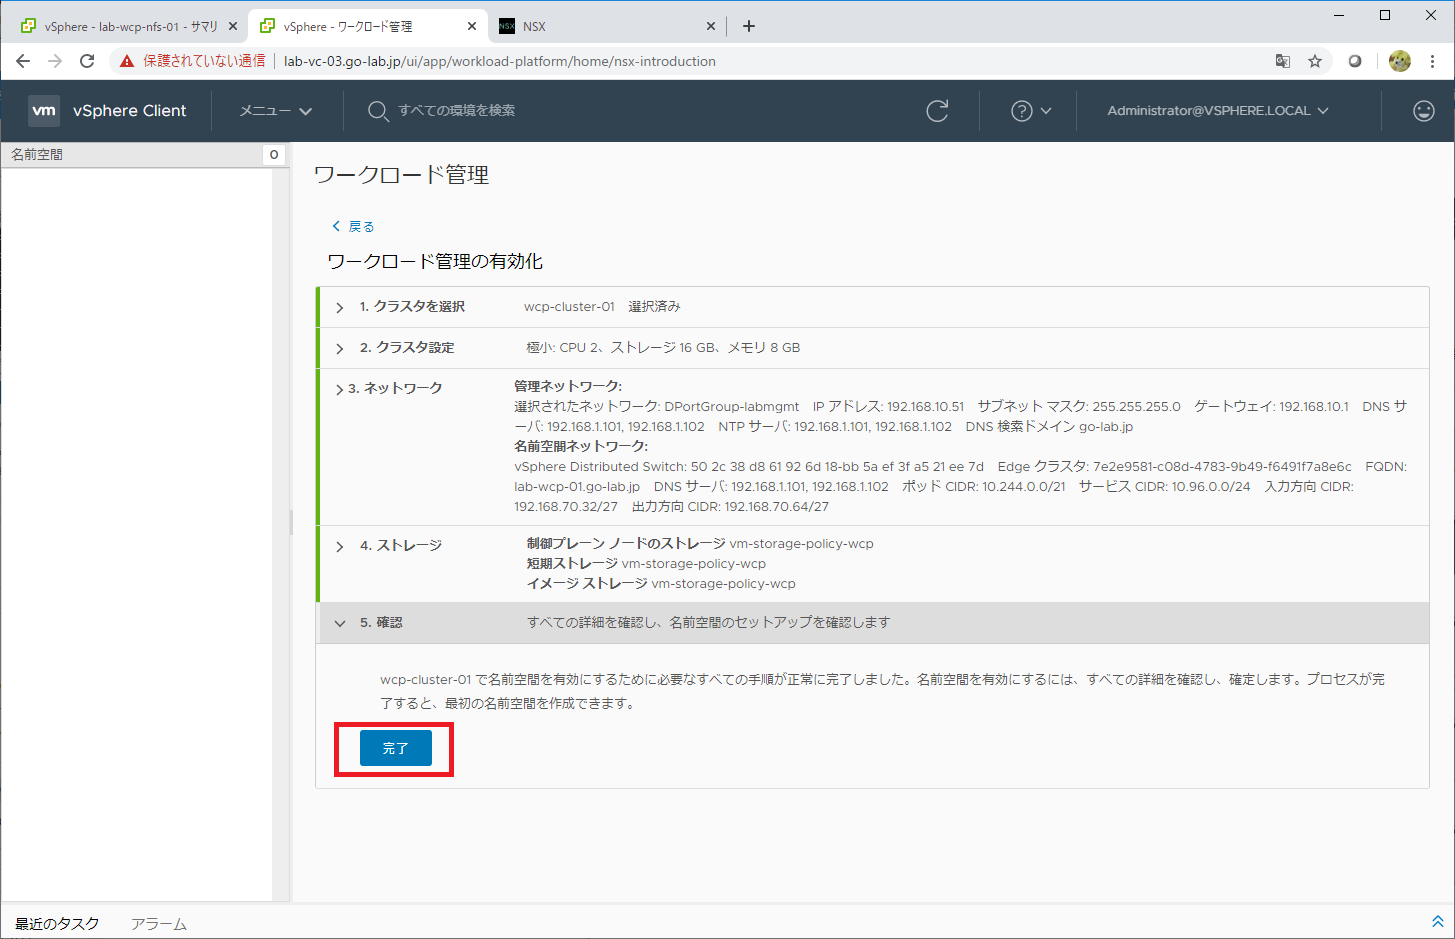Expand step 2 クラスタ設定
The image size is (1455, 939).
[340, 348]
